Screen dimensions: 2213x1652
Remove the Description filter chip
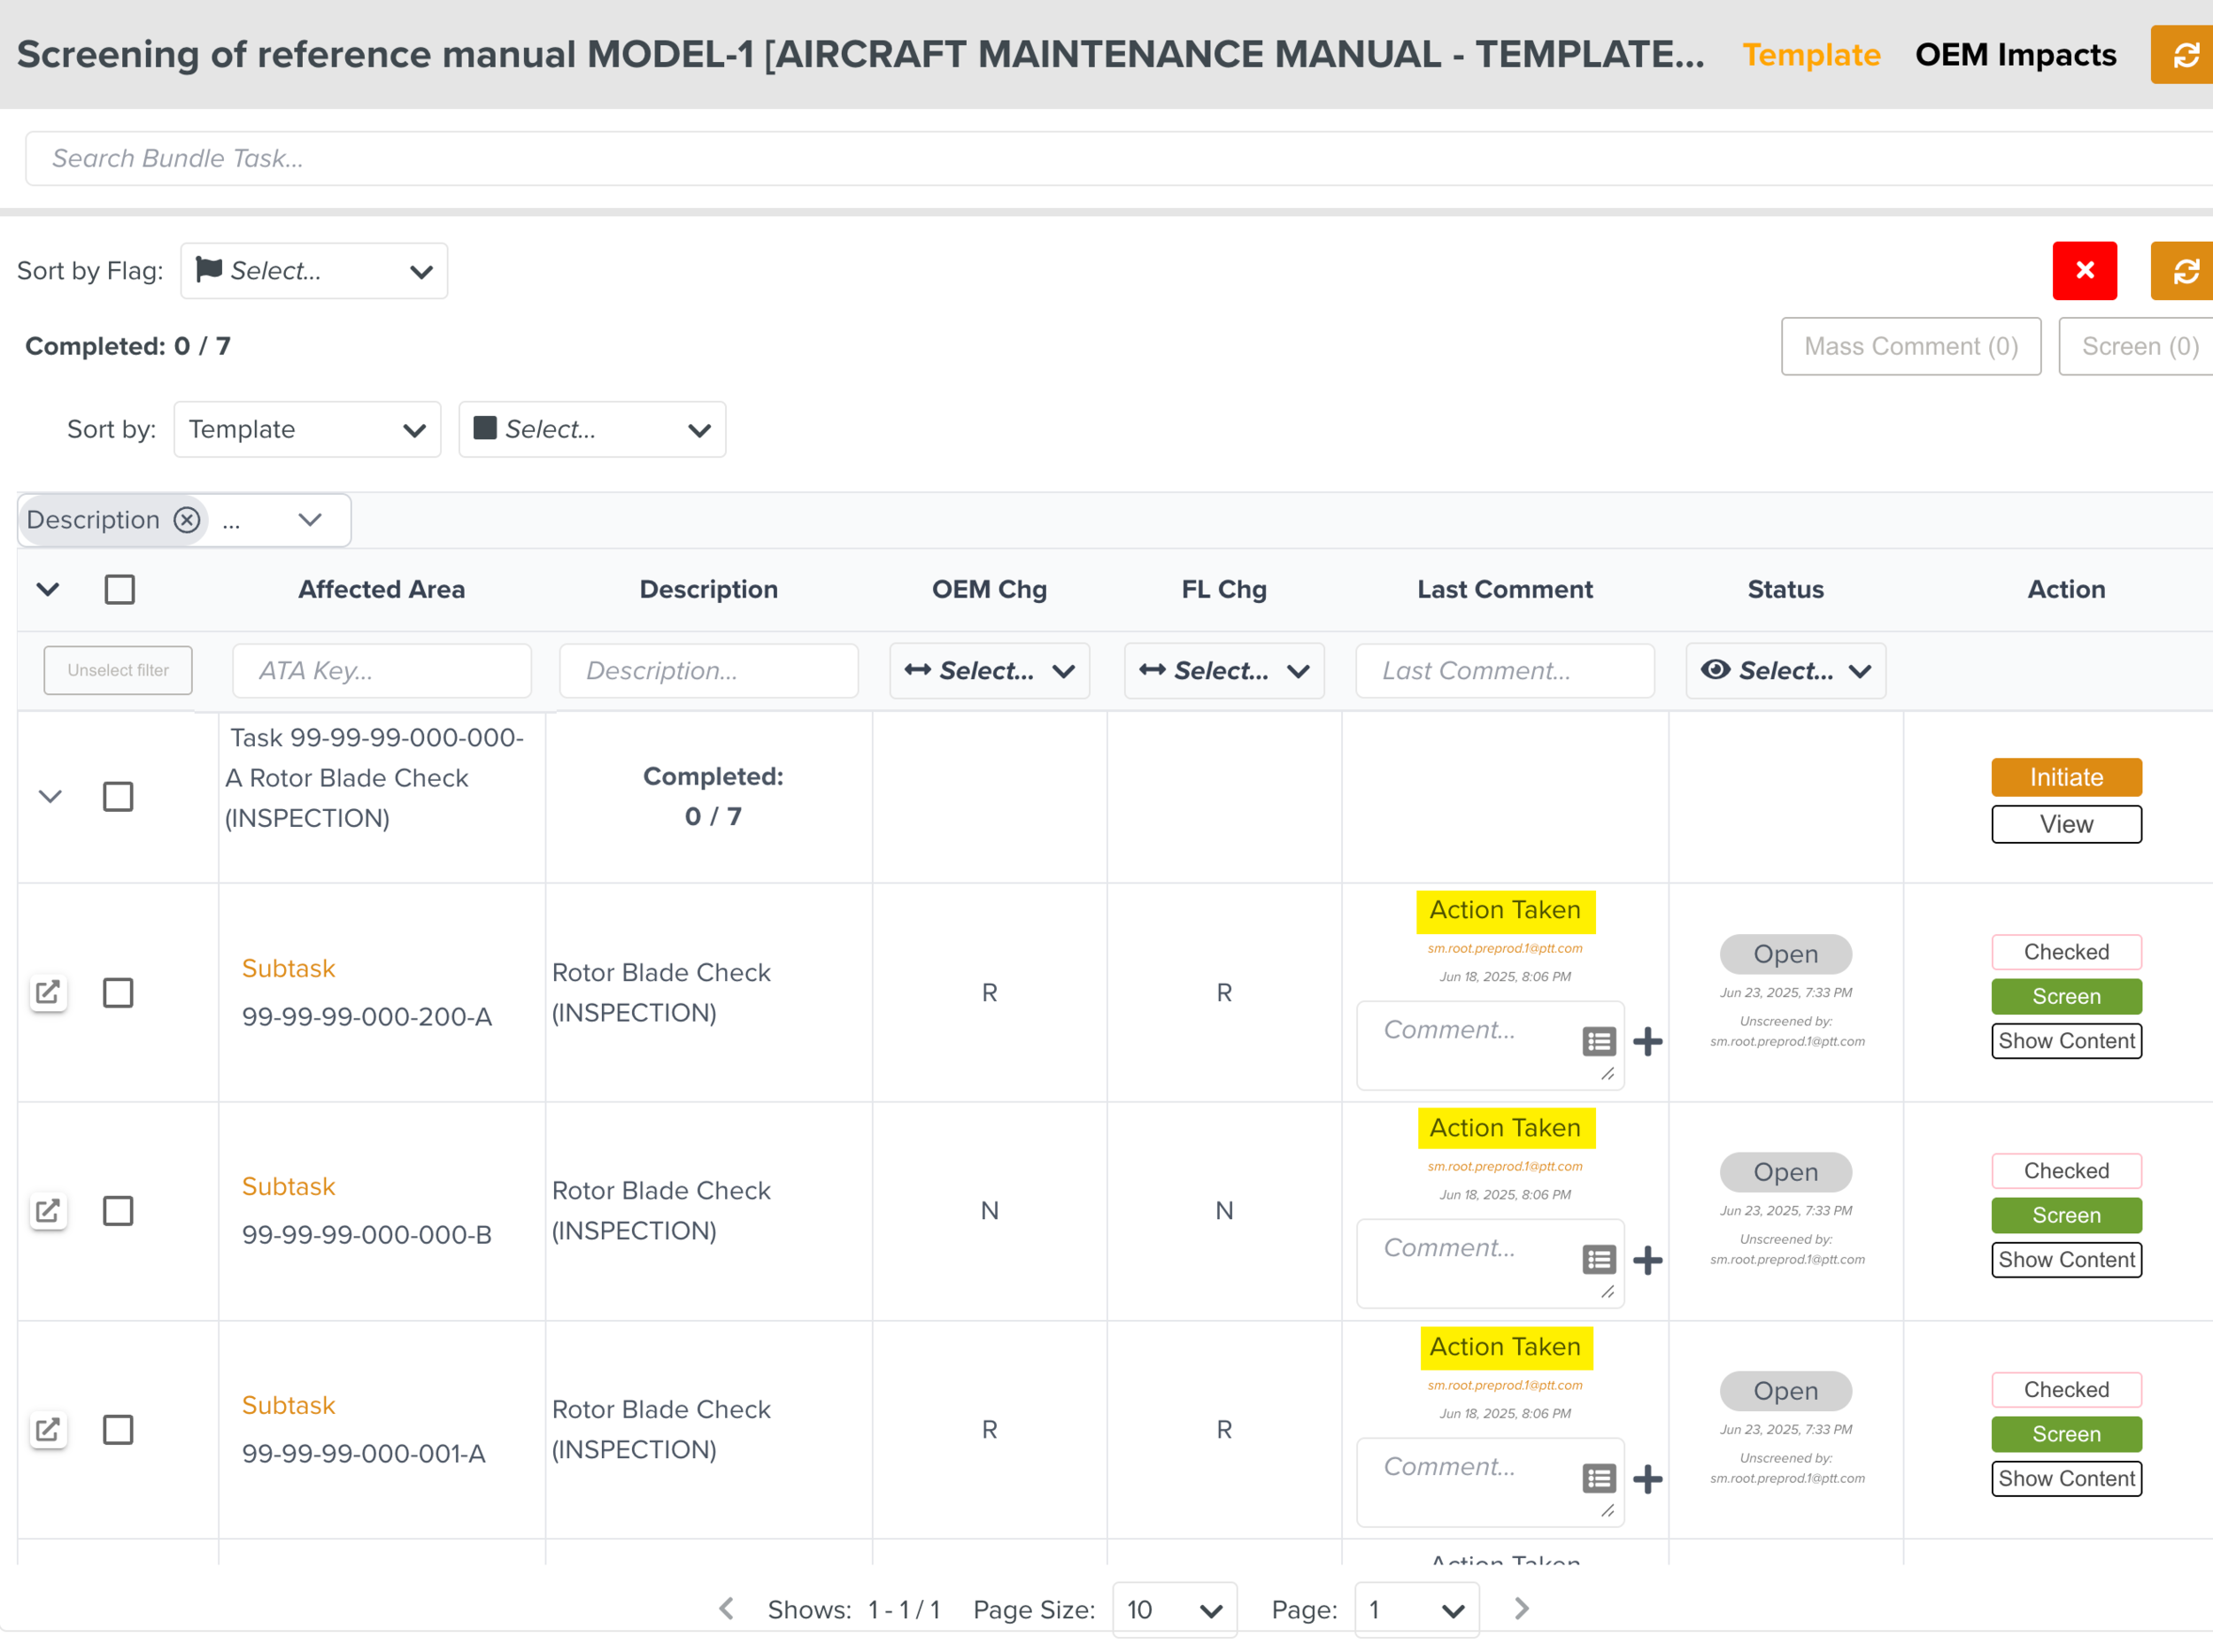(x=187, y=520)
